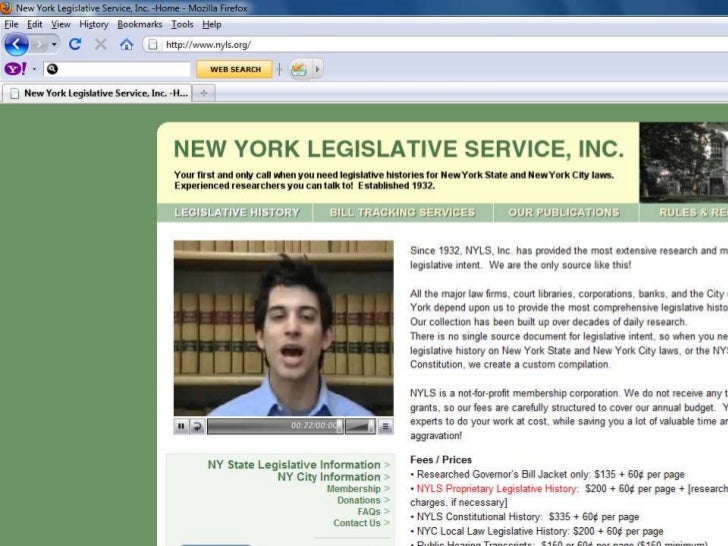728x546 pixels.
Task: Open the navigation history dropdown arrow
Action: 55,44
